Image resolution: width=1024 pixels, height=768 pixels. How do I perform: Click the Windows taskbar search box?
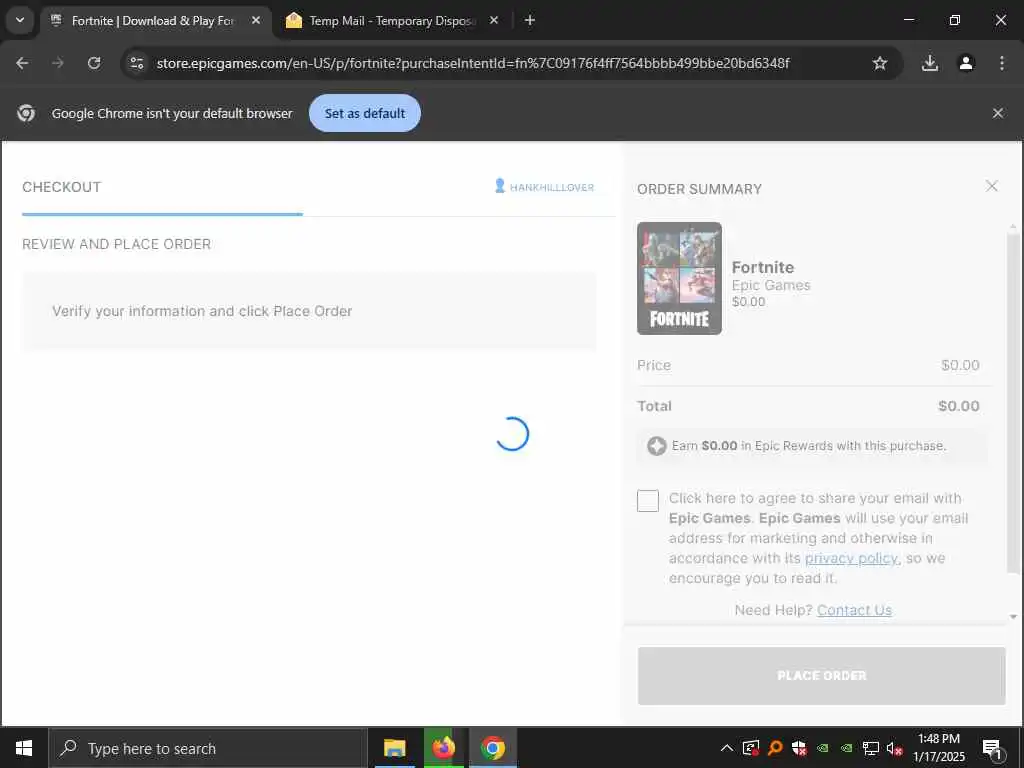[208, 748]
